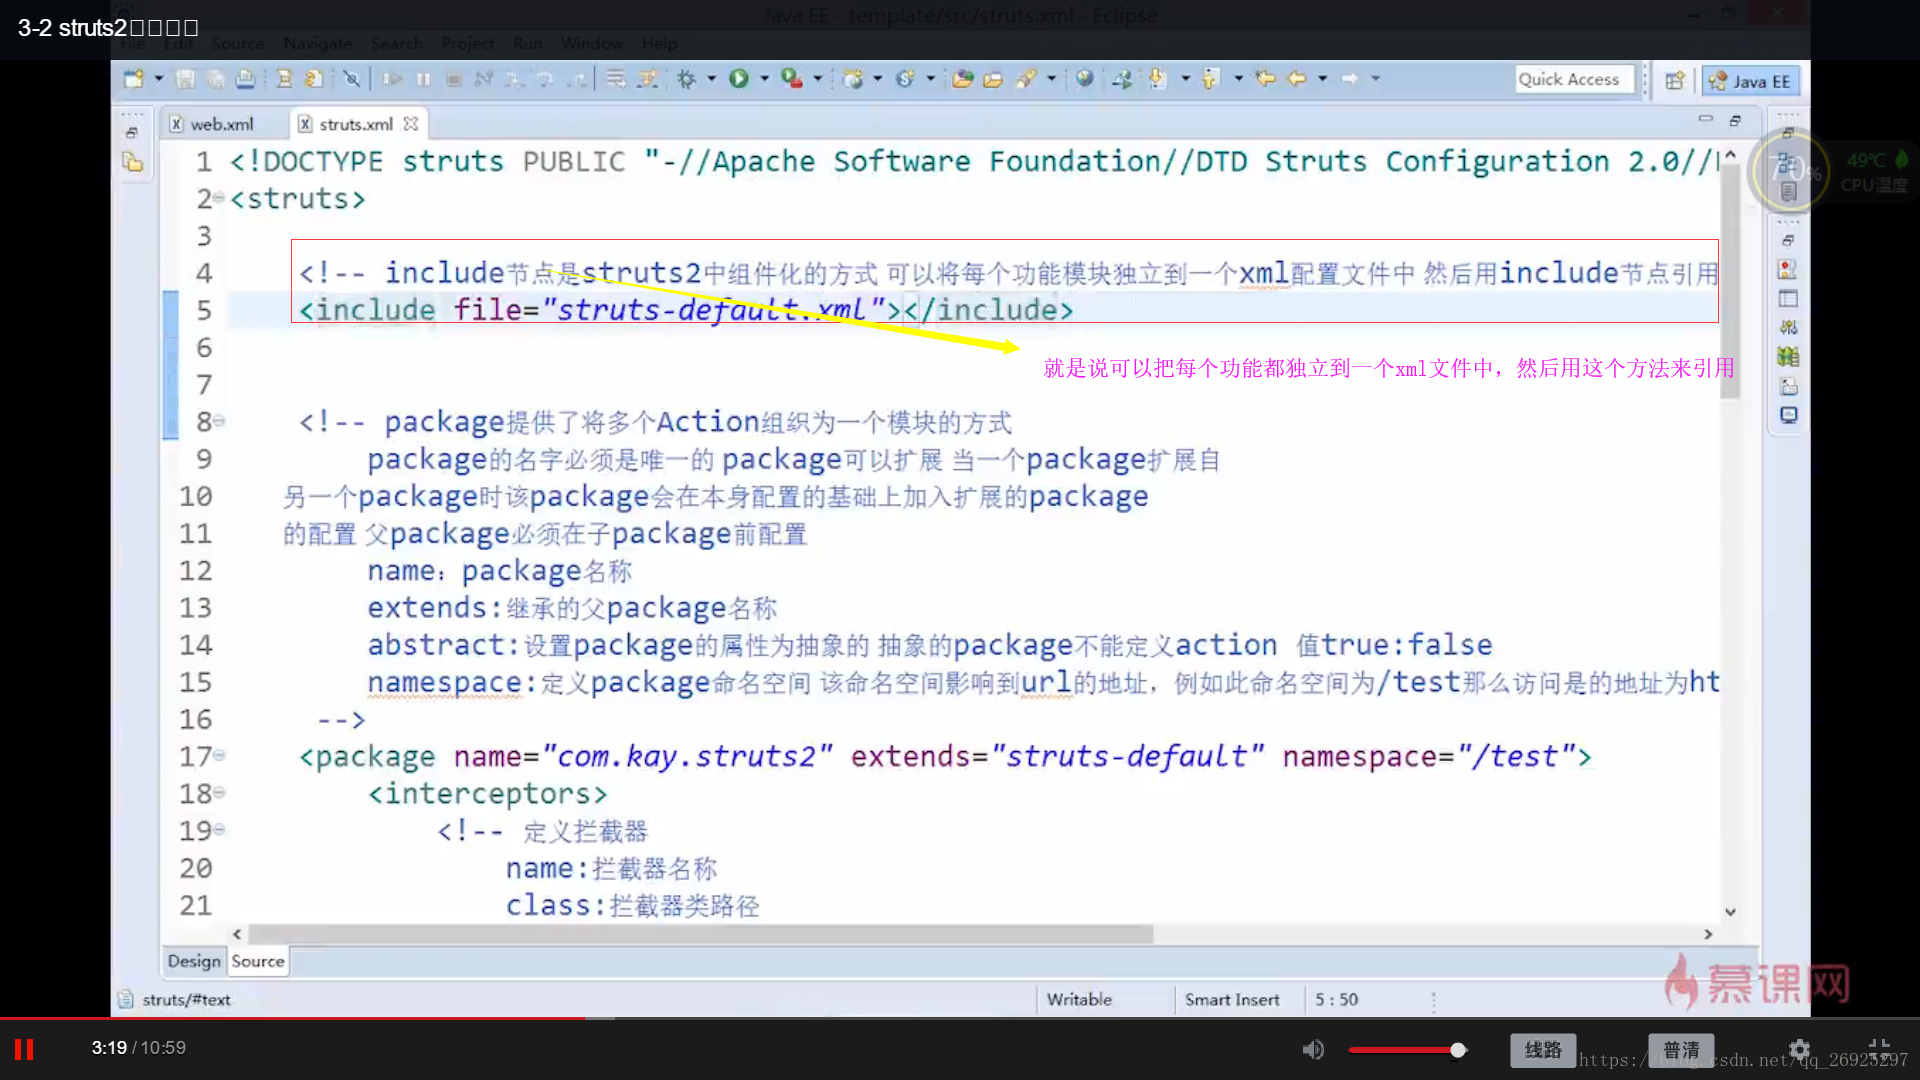The height and width of the screenshot is (1080, 1920).
Task: Click the Open Perspective icon
Action: coord(1675,80)
